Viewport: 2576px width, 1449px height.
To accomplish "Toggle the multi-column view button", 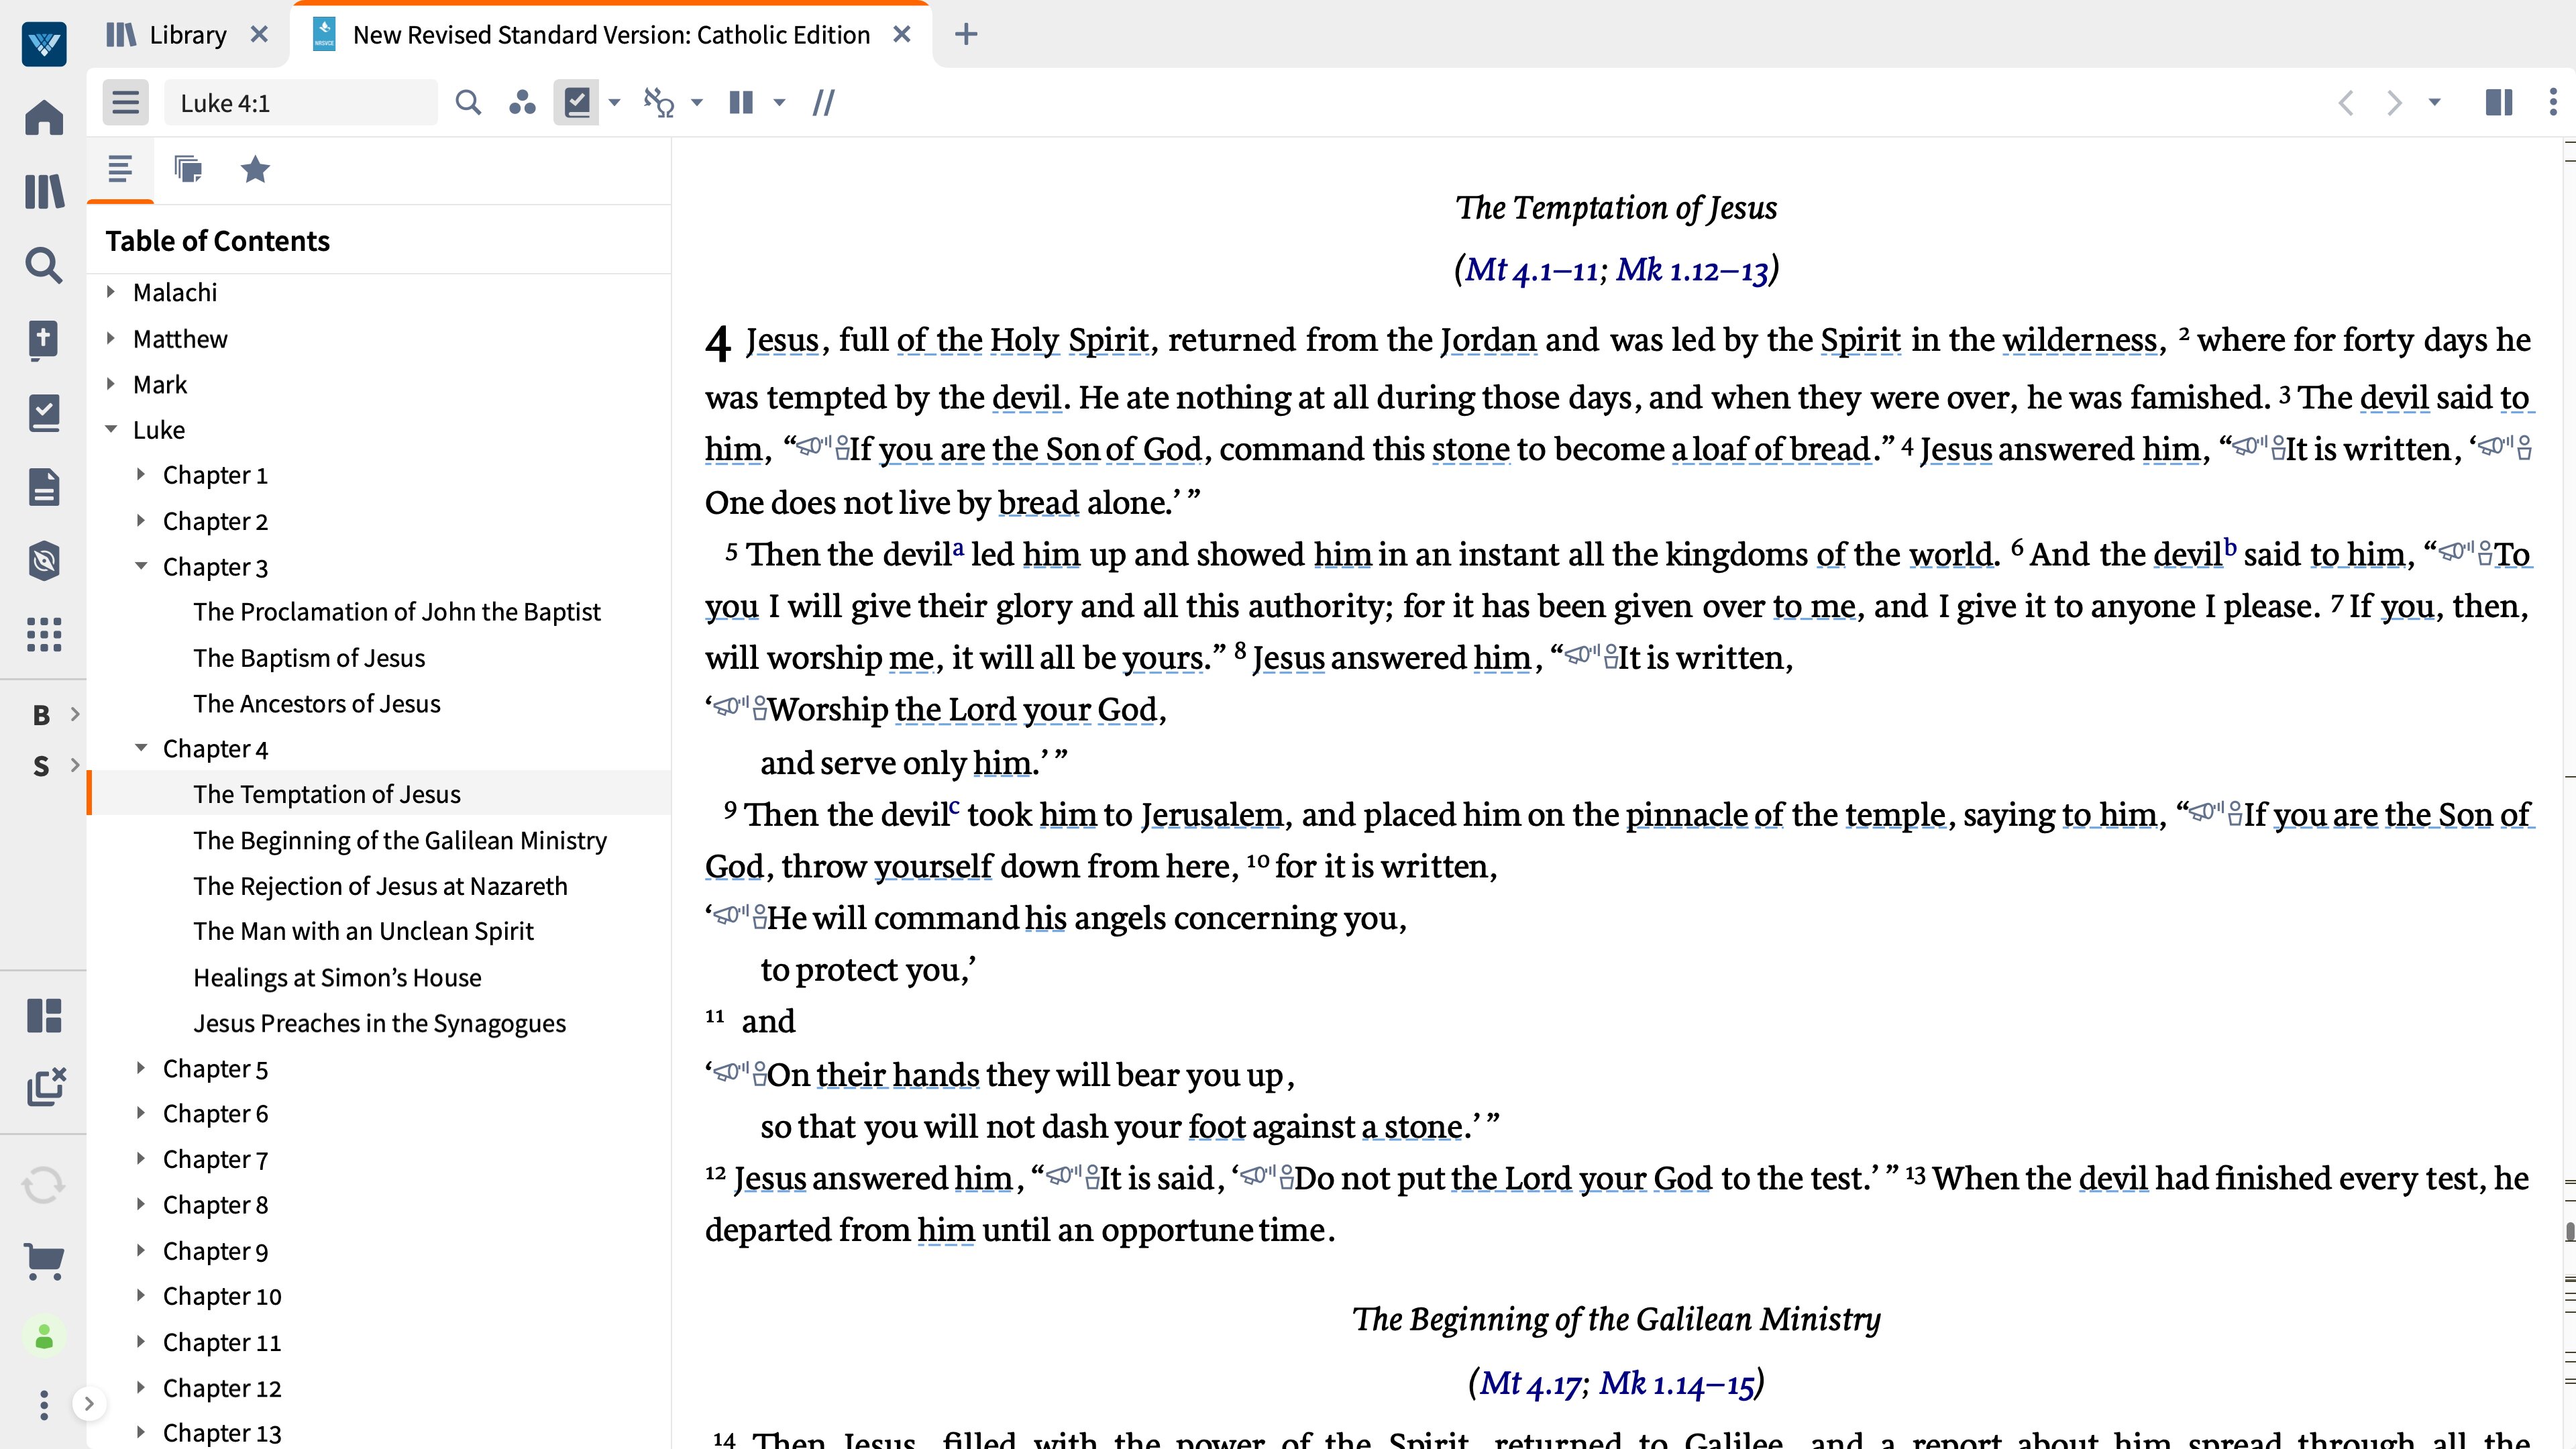I will coord(741,102).
